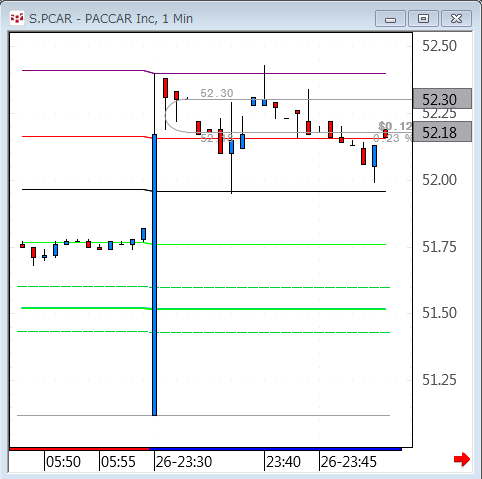The image size is (482, 479).
Task: Click the 51.75 price axis label
Action: [x=439, y=247]
